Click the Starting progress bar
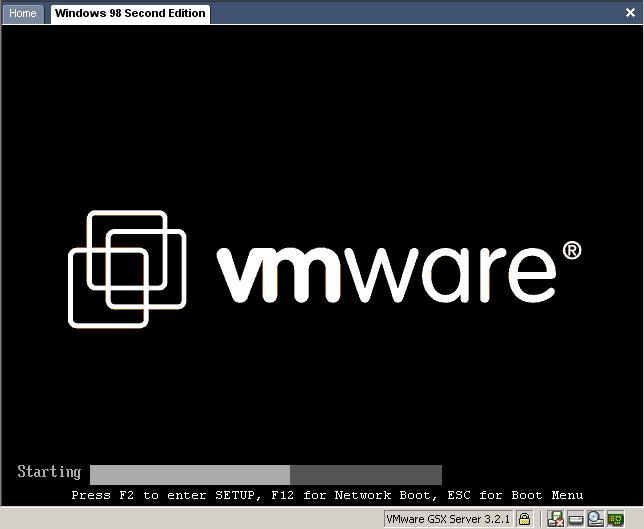This screenshot has height=529, width=644. click(266, 475)
